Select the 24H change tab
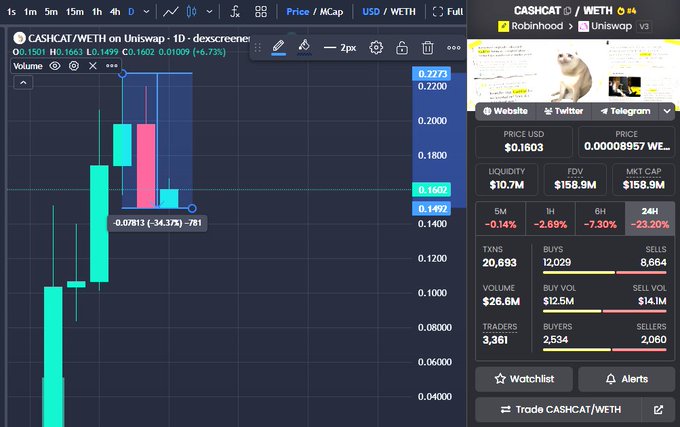 pyautogui.click(x=650, y=218)
